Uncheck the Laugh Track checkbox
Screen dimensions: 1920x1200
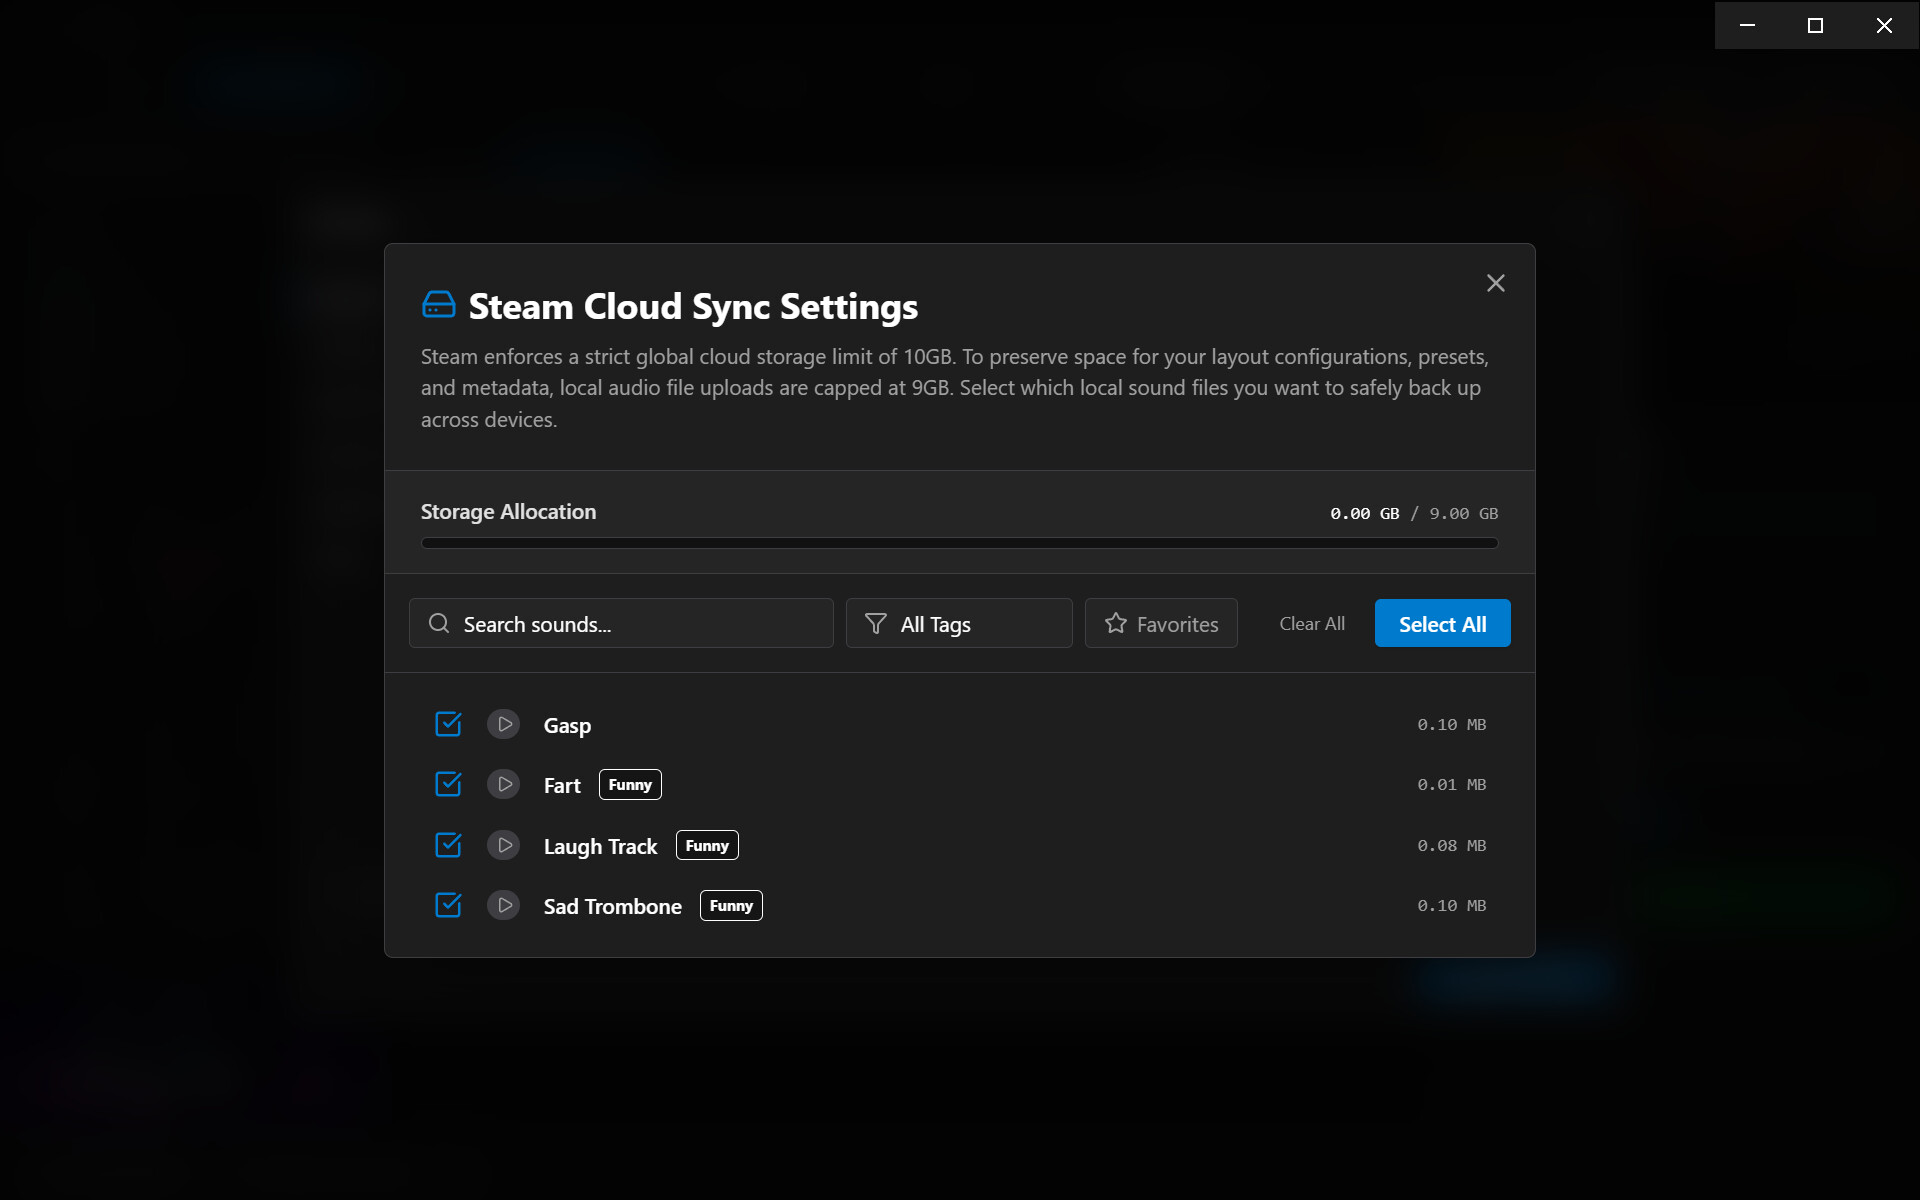coord(448,845)
